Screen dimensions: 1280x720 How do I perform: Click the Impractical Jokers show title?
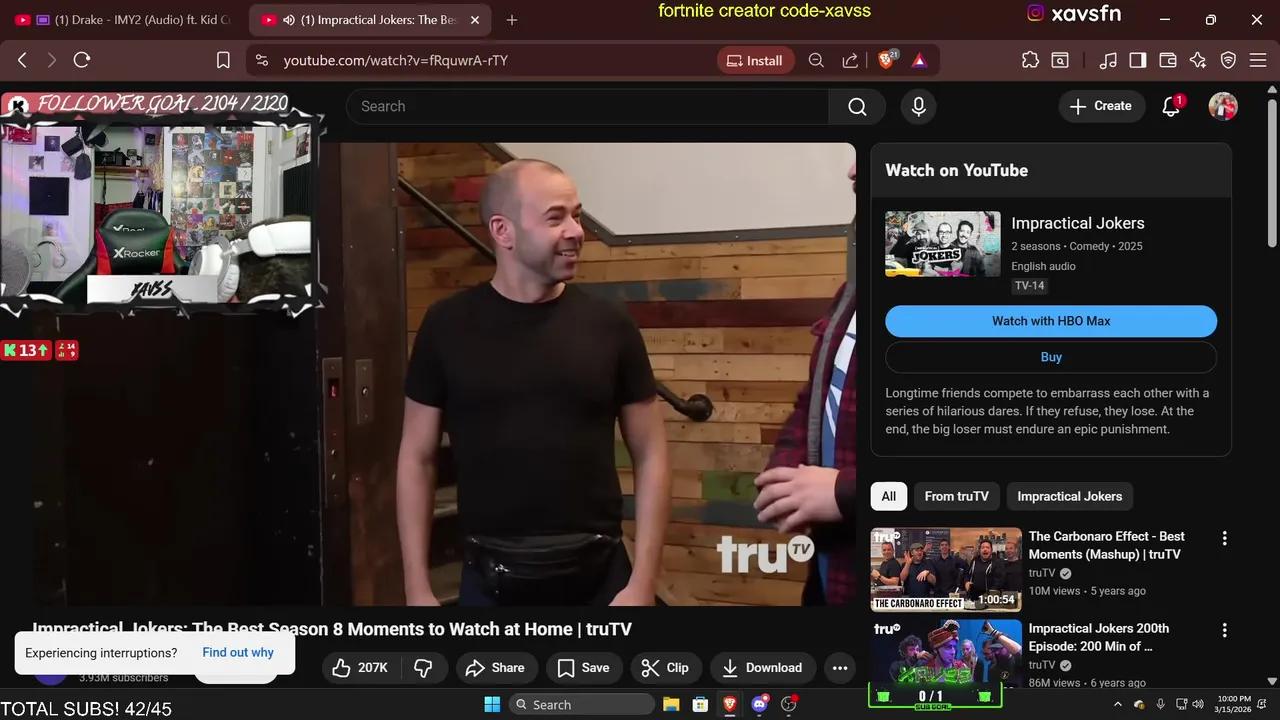[1078, 223]
